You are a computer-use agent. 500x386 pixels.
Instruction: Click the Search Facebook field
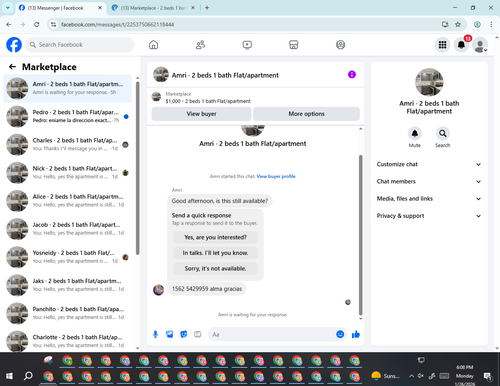pos(80,45)
